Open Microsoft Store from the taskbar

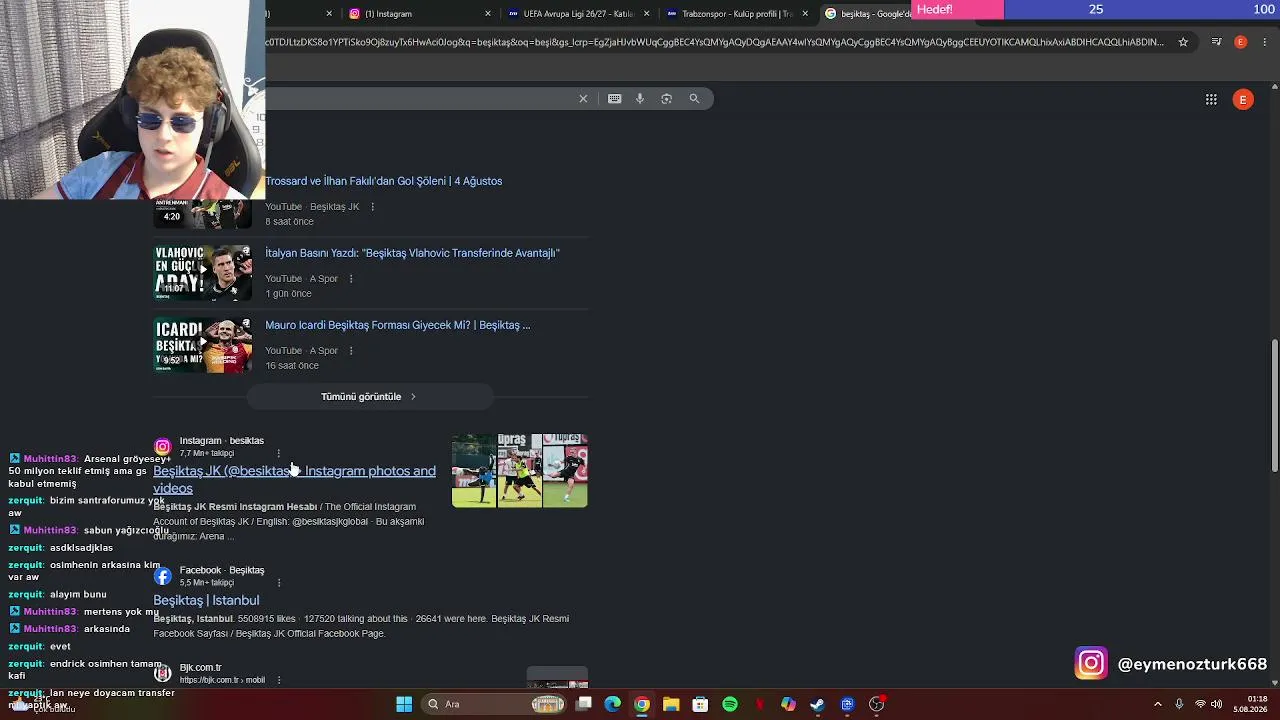(x=700, y=704)
